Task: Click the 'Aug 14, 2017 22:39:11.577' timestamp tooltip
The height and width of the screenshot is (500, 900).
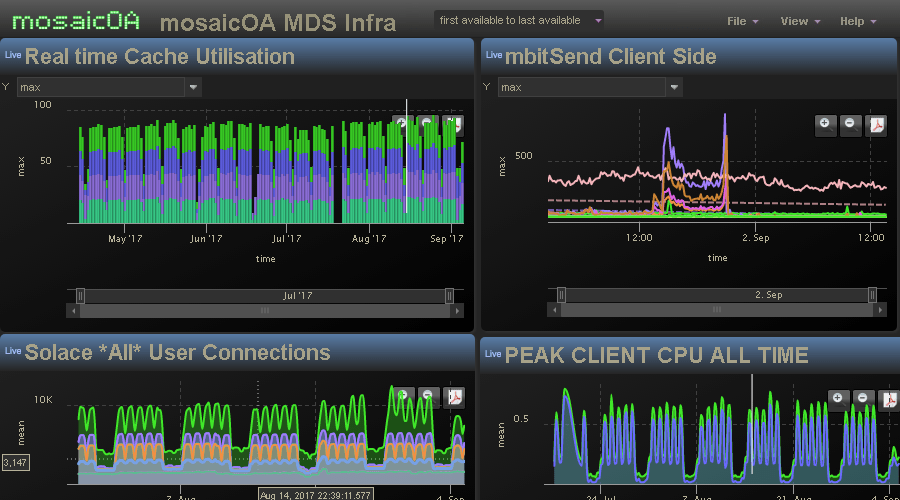Action: point(315,494)
